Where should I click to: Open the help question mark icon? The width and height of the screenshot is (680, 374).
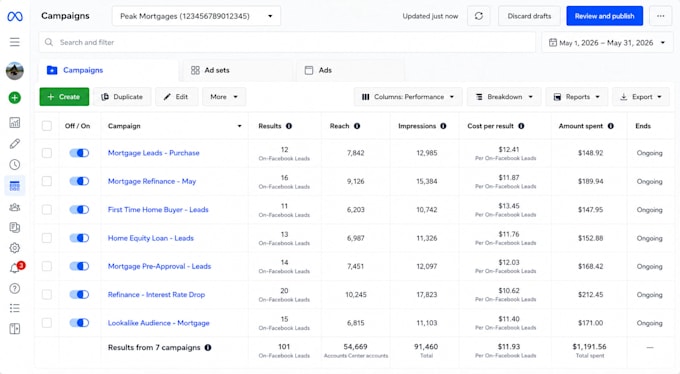point(15,289)
